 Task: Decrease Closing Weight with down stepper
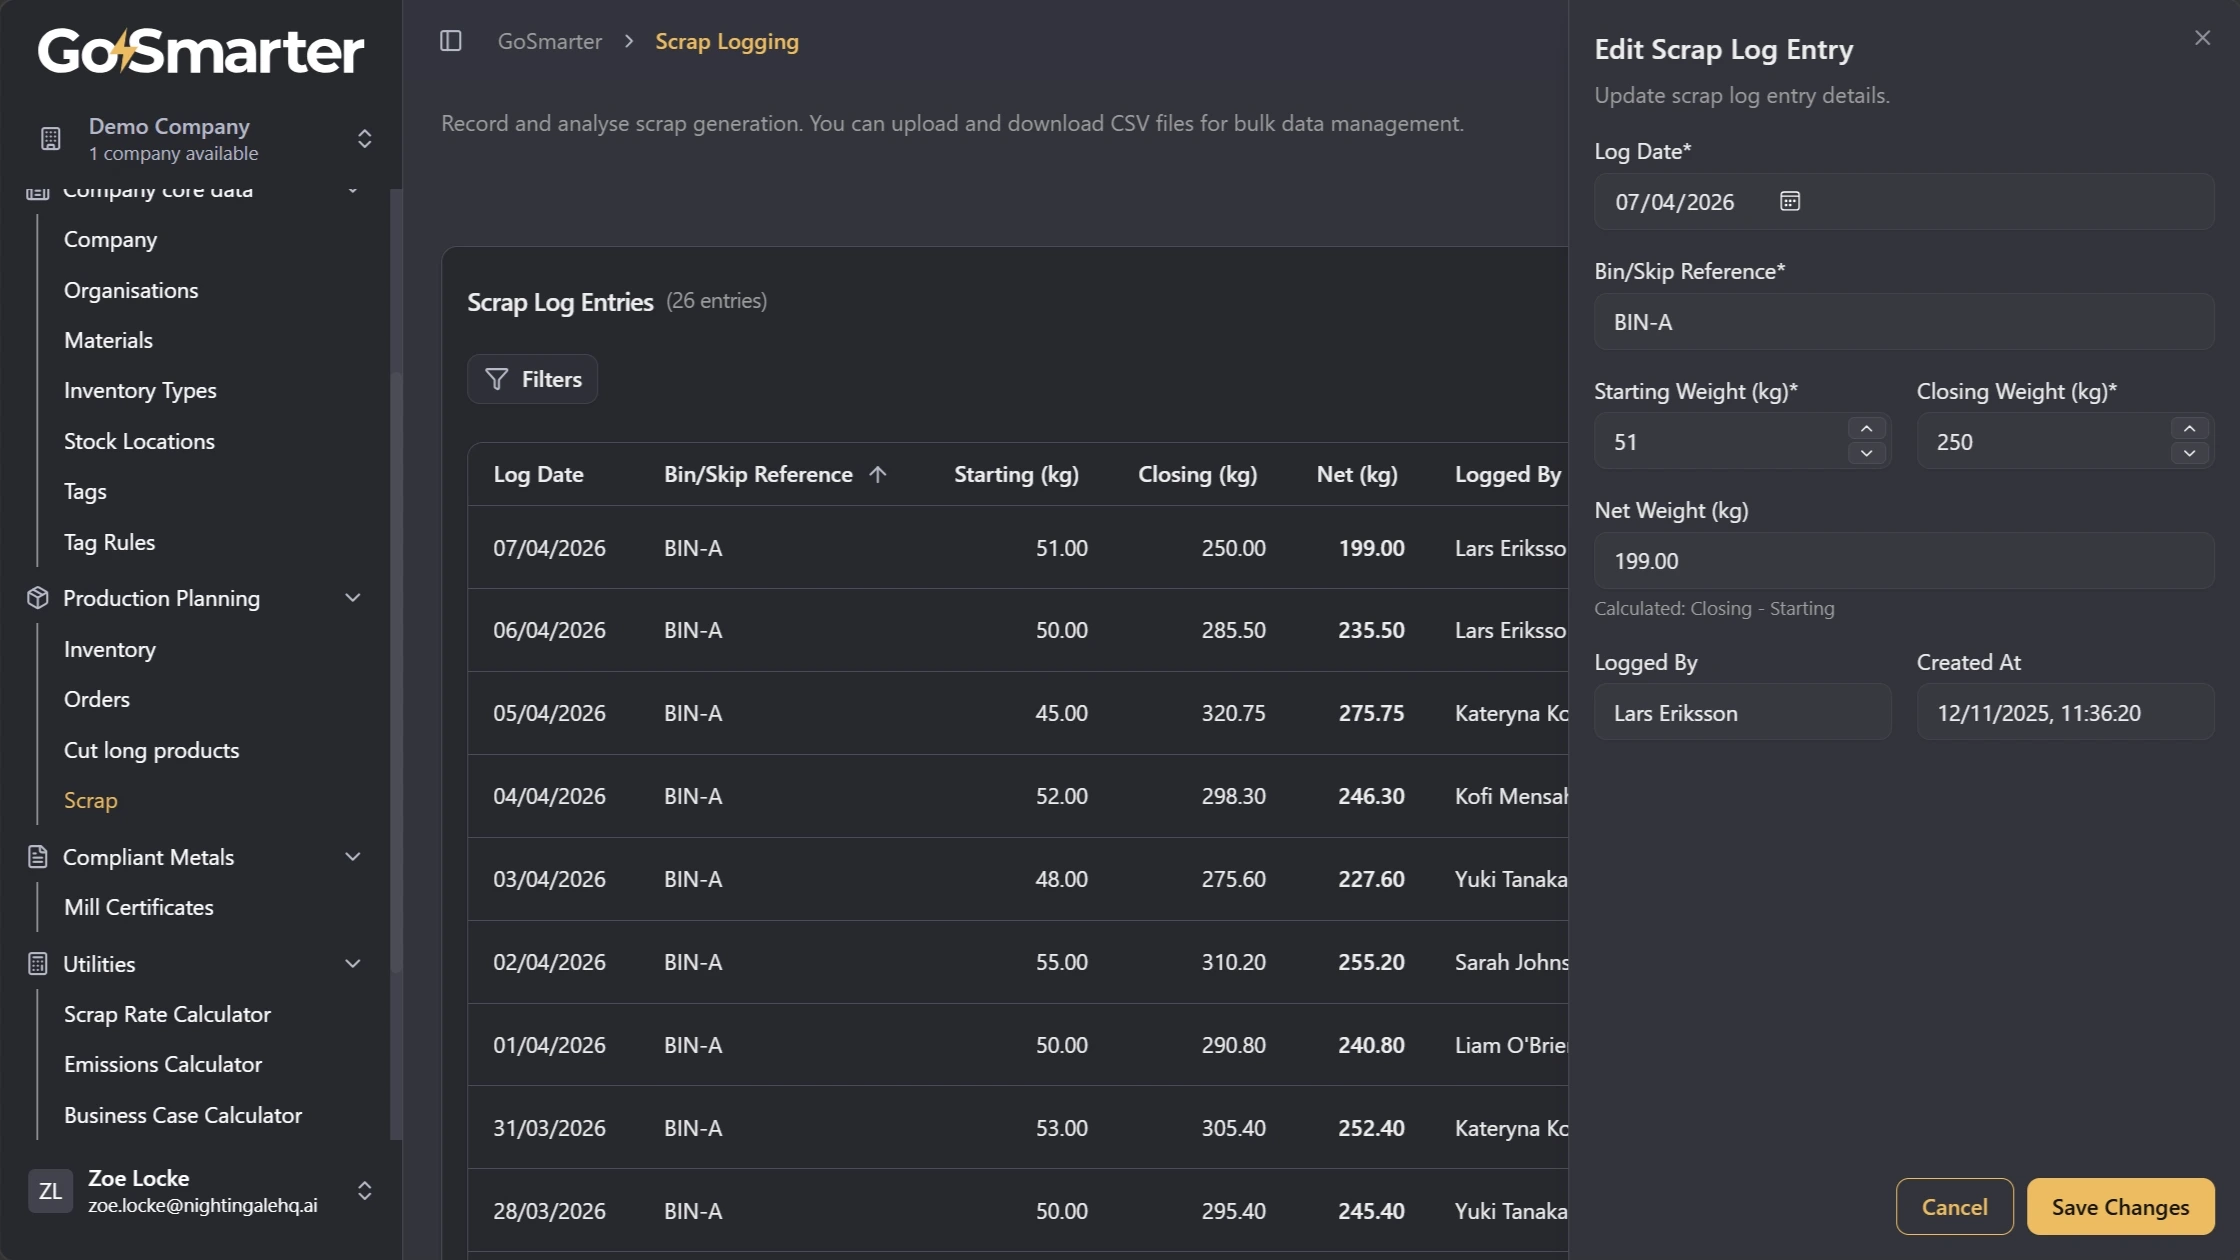[2189, 454]
